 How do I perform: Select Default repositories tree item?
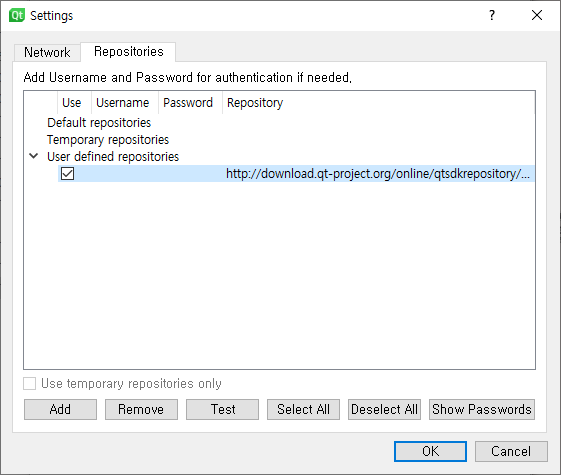click(x=99, y=123)
